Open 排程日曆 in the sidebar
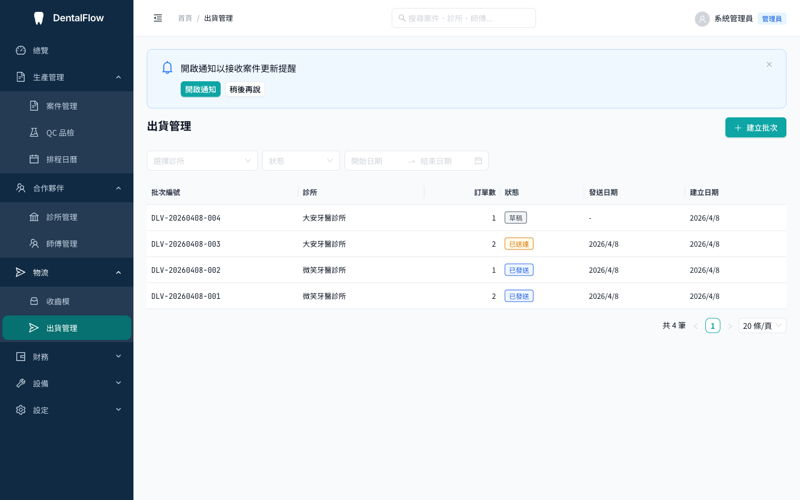 (66, 159)
